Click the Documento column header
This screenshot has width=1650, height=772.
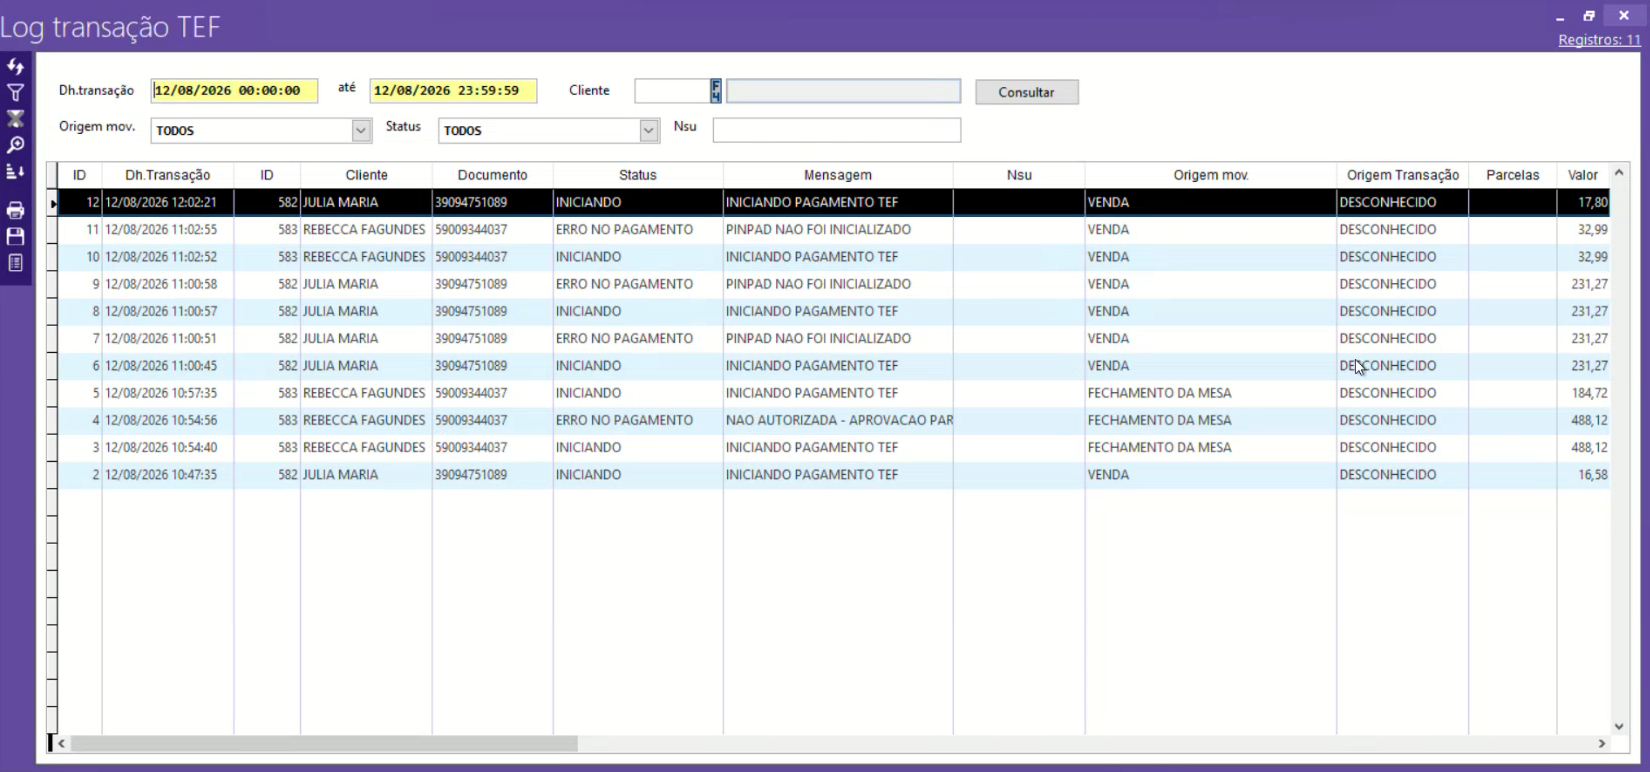(492, 175)
